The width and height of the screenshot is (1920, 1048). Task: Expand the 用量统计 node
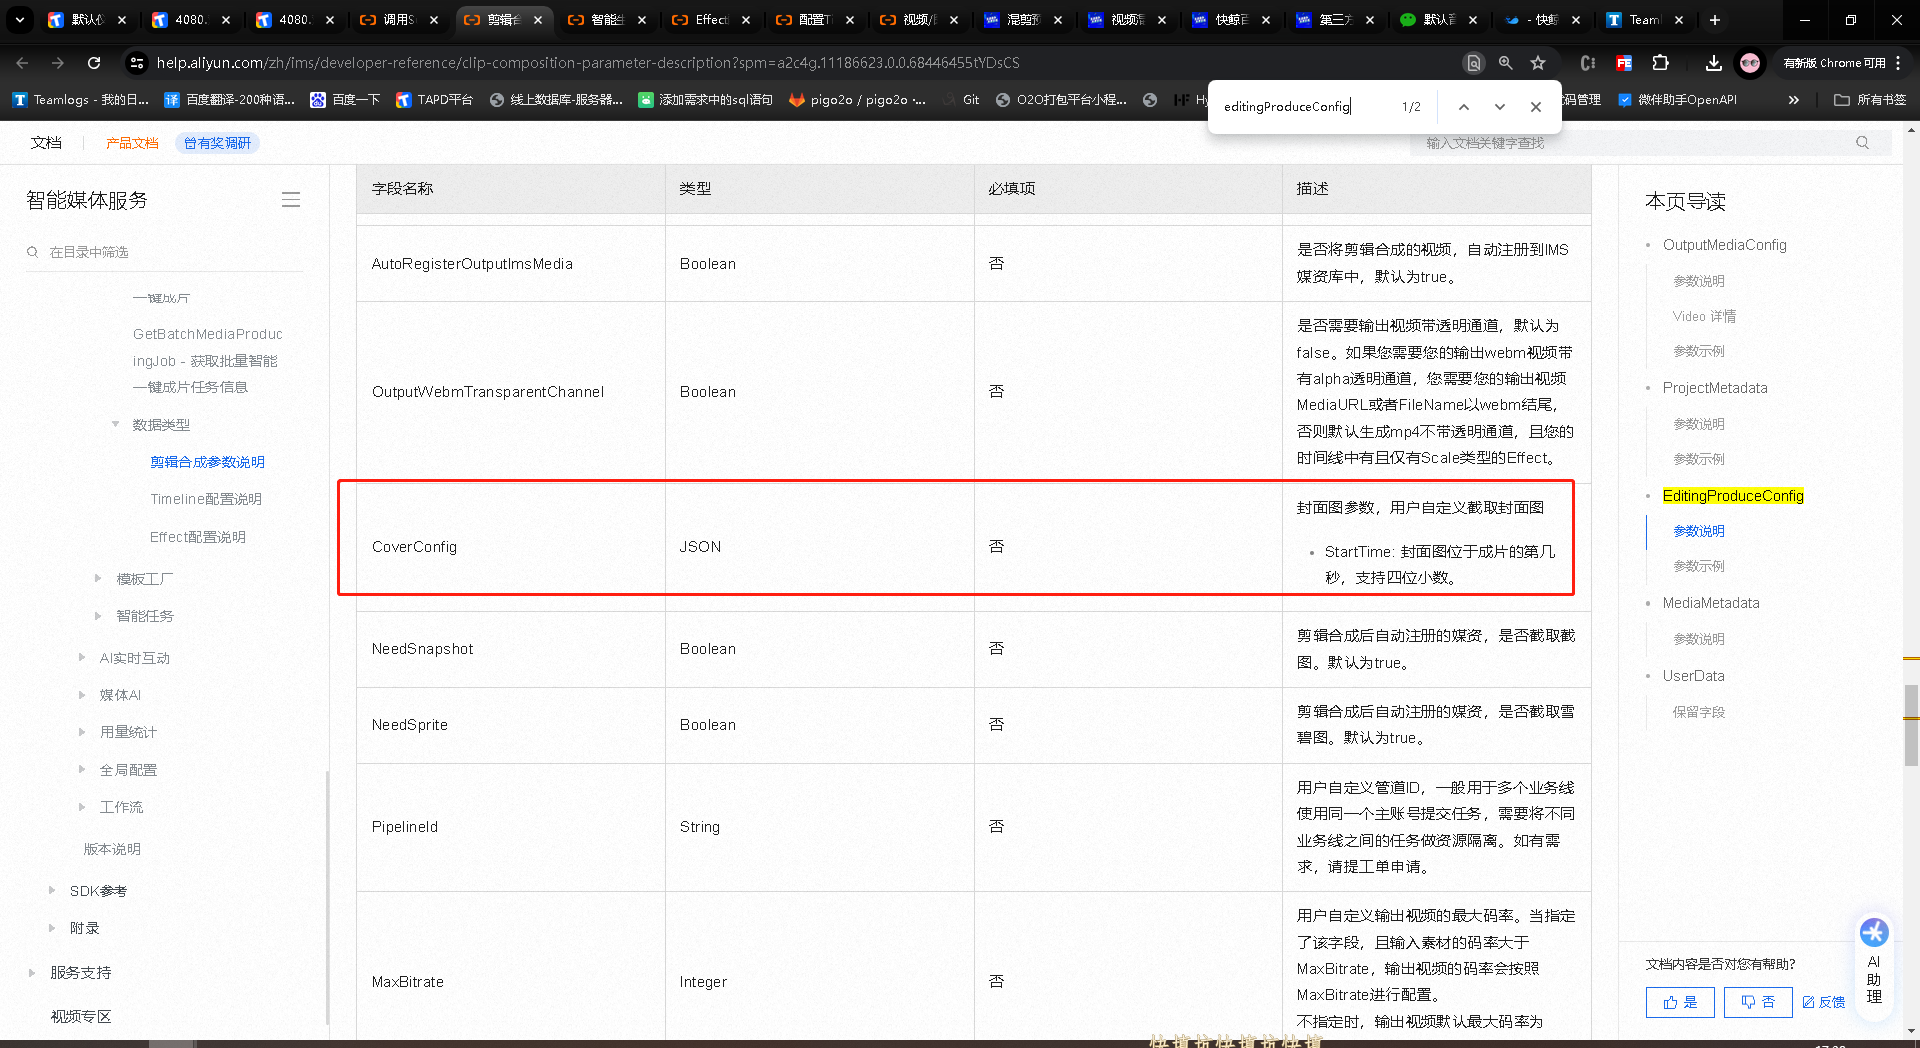pyautogui.click(x=82, y=732)
